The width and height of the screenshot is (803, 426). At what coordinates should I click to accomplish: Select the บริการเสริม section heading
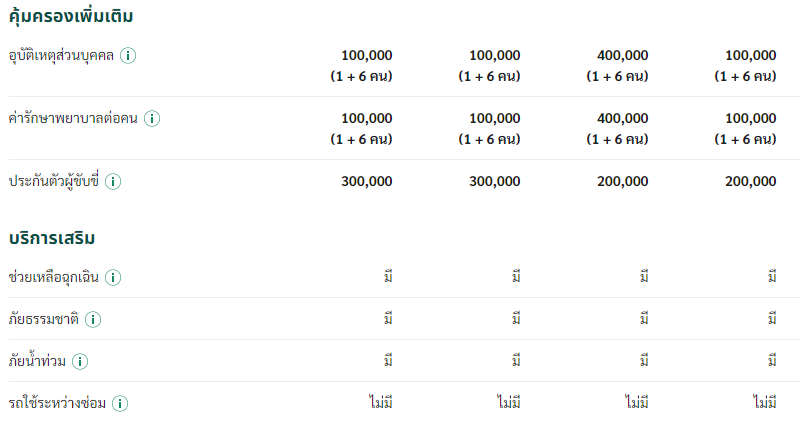coord(52,238)
